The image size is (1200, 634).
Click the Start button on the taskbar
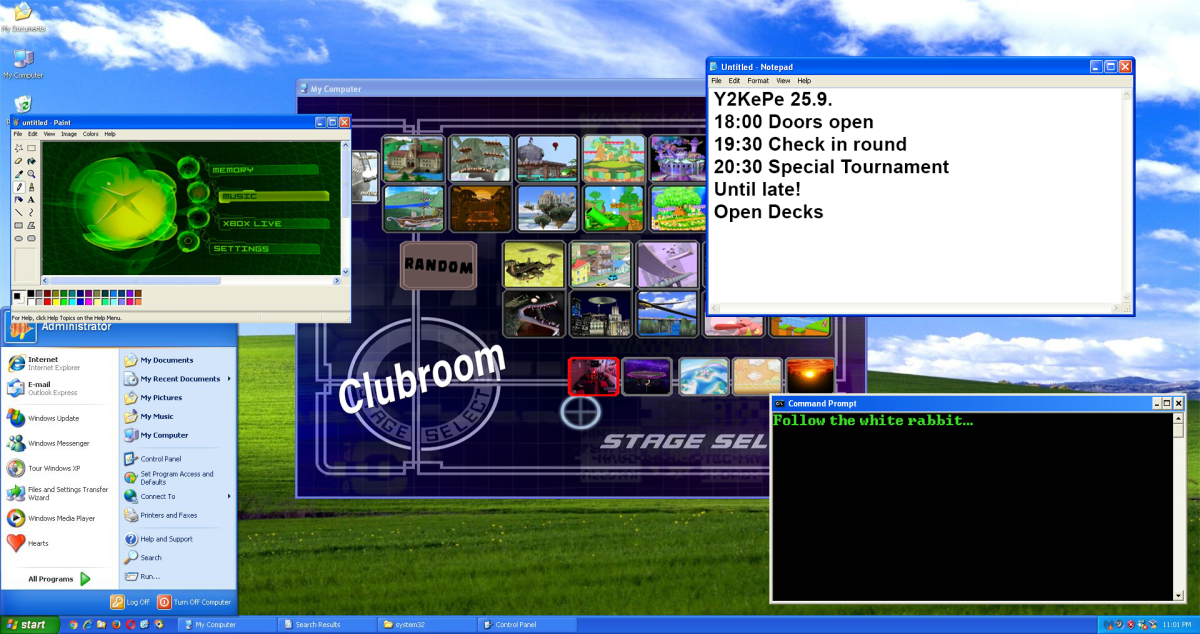pyautogui.click(x=29, y=625)
